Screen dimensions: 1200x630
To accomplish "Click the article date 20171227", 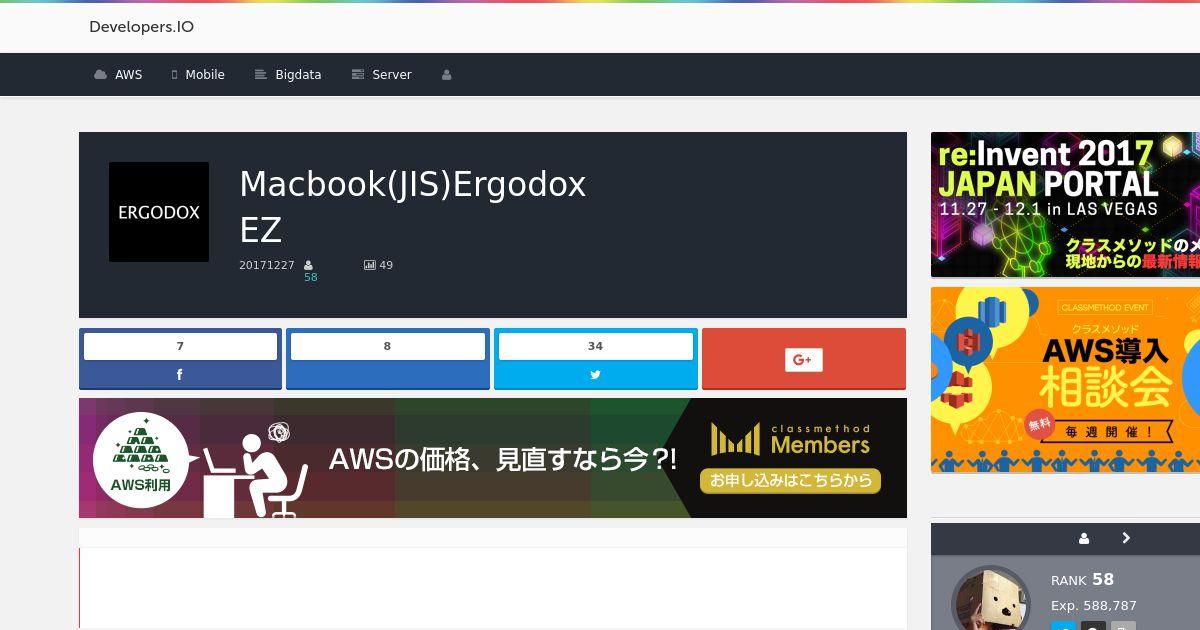I will point(267,265).
